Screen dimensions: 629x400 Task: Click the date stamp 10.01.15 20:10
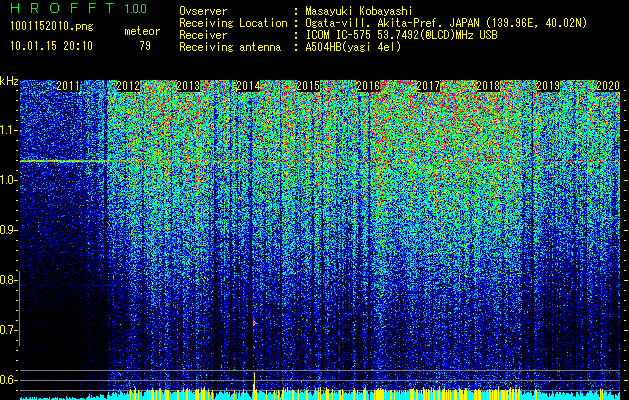point(51,46)
